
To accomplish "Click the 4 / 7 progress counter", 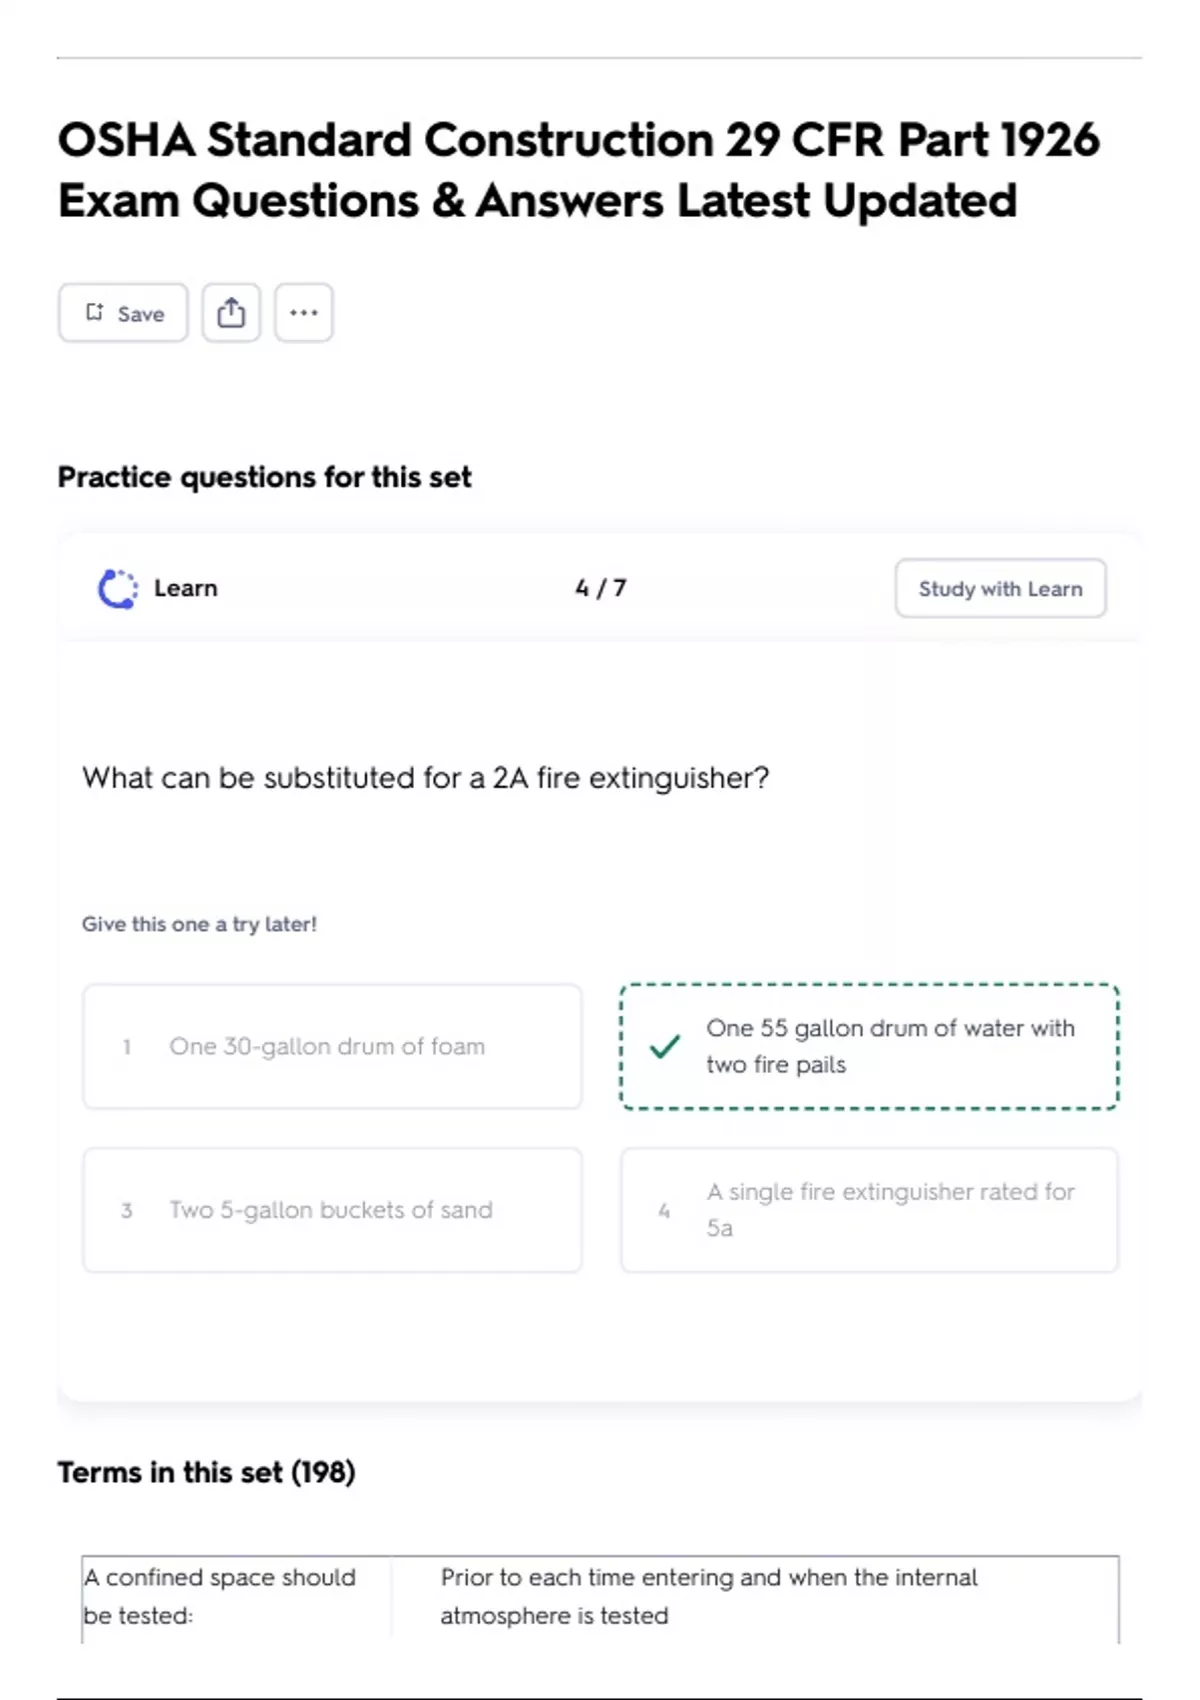I will coord(600,589).
